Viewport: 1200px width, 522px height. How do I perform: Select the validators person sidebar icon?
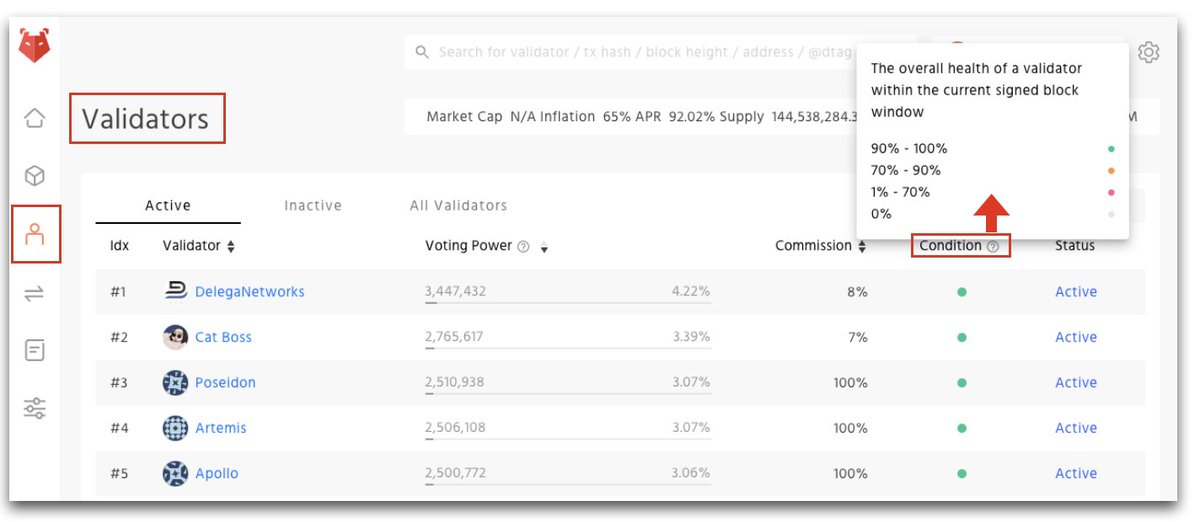35,234
